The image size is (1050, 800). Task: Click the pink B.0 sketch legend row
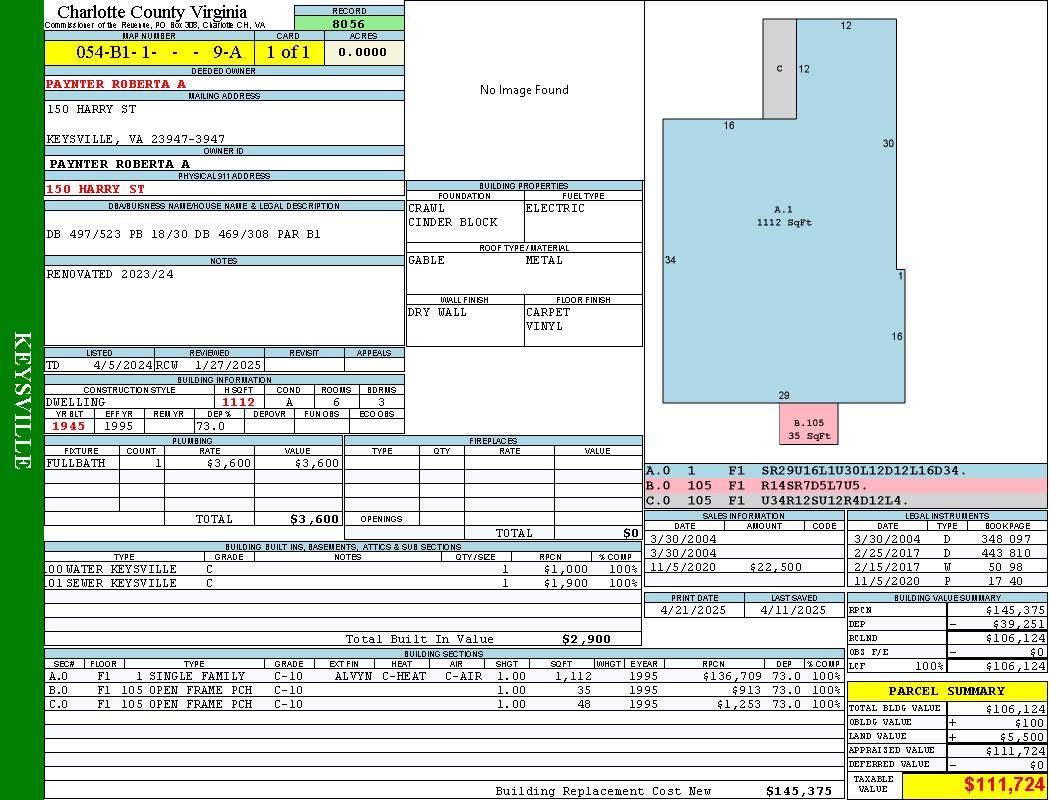pos(845,485)
